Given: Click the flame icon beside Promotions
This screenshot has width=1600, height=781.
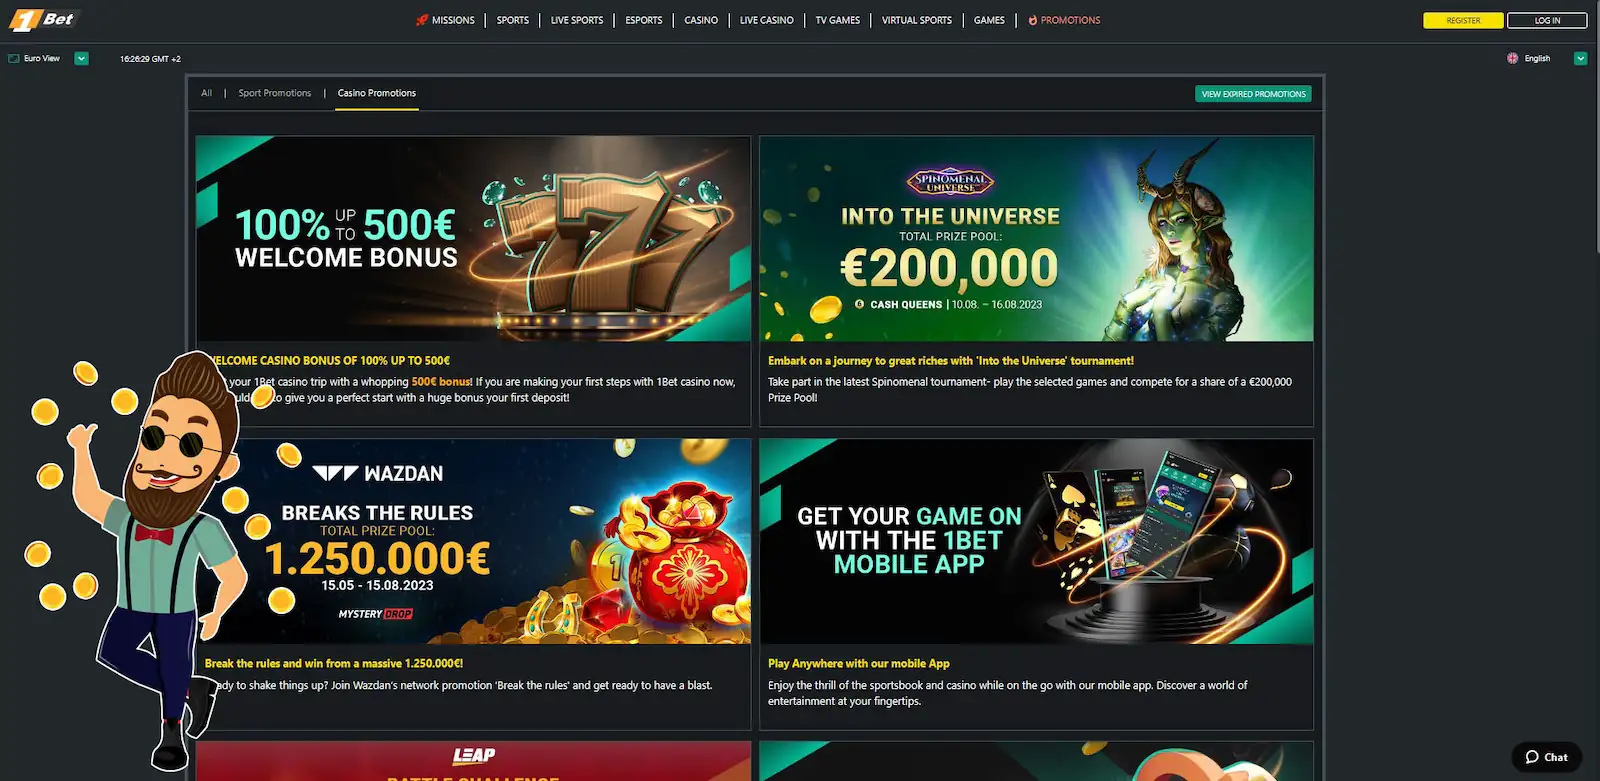Looking at the screenshot, I should tap(1033, 20).
